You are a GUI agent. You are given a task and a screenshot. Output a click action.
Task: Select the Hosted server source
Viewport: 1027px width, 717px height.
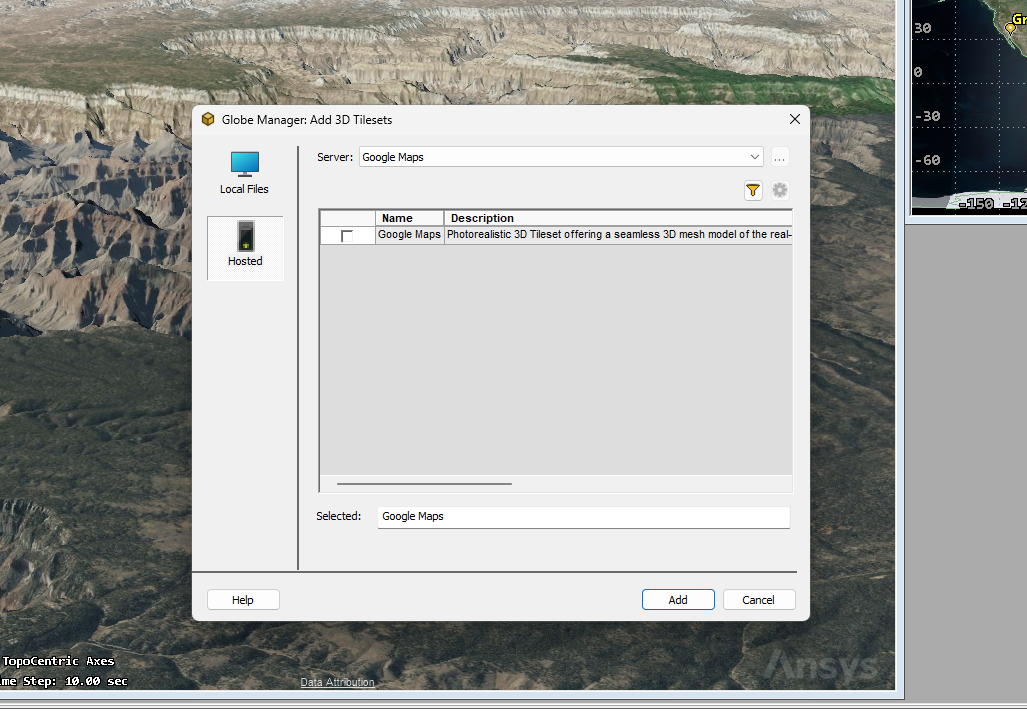245,248
